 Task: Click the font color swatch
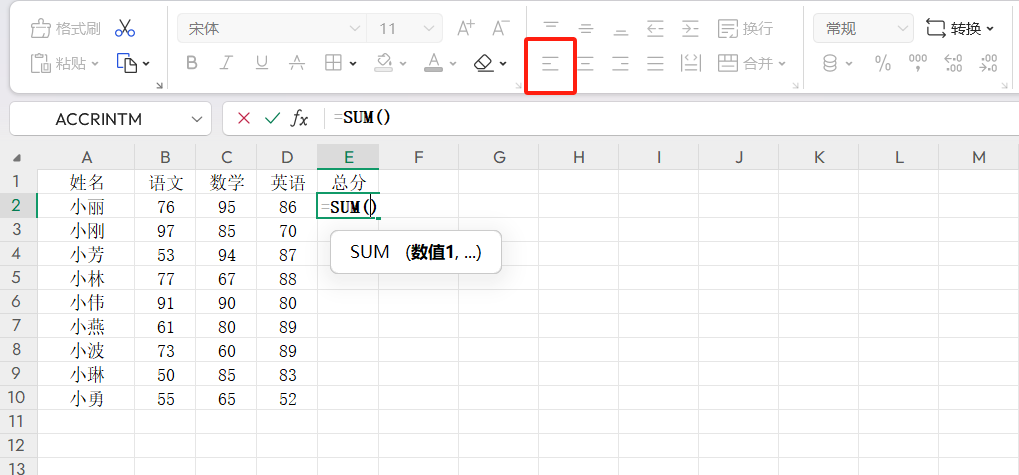click(x=433, y=64)
